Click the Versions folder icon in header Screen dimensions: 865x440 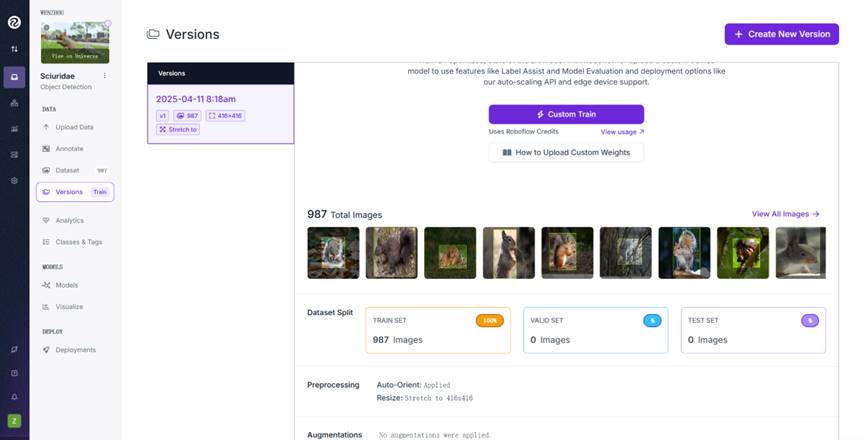[153, 34]
